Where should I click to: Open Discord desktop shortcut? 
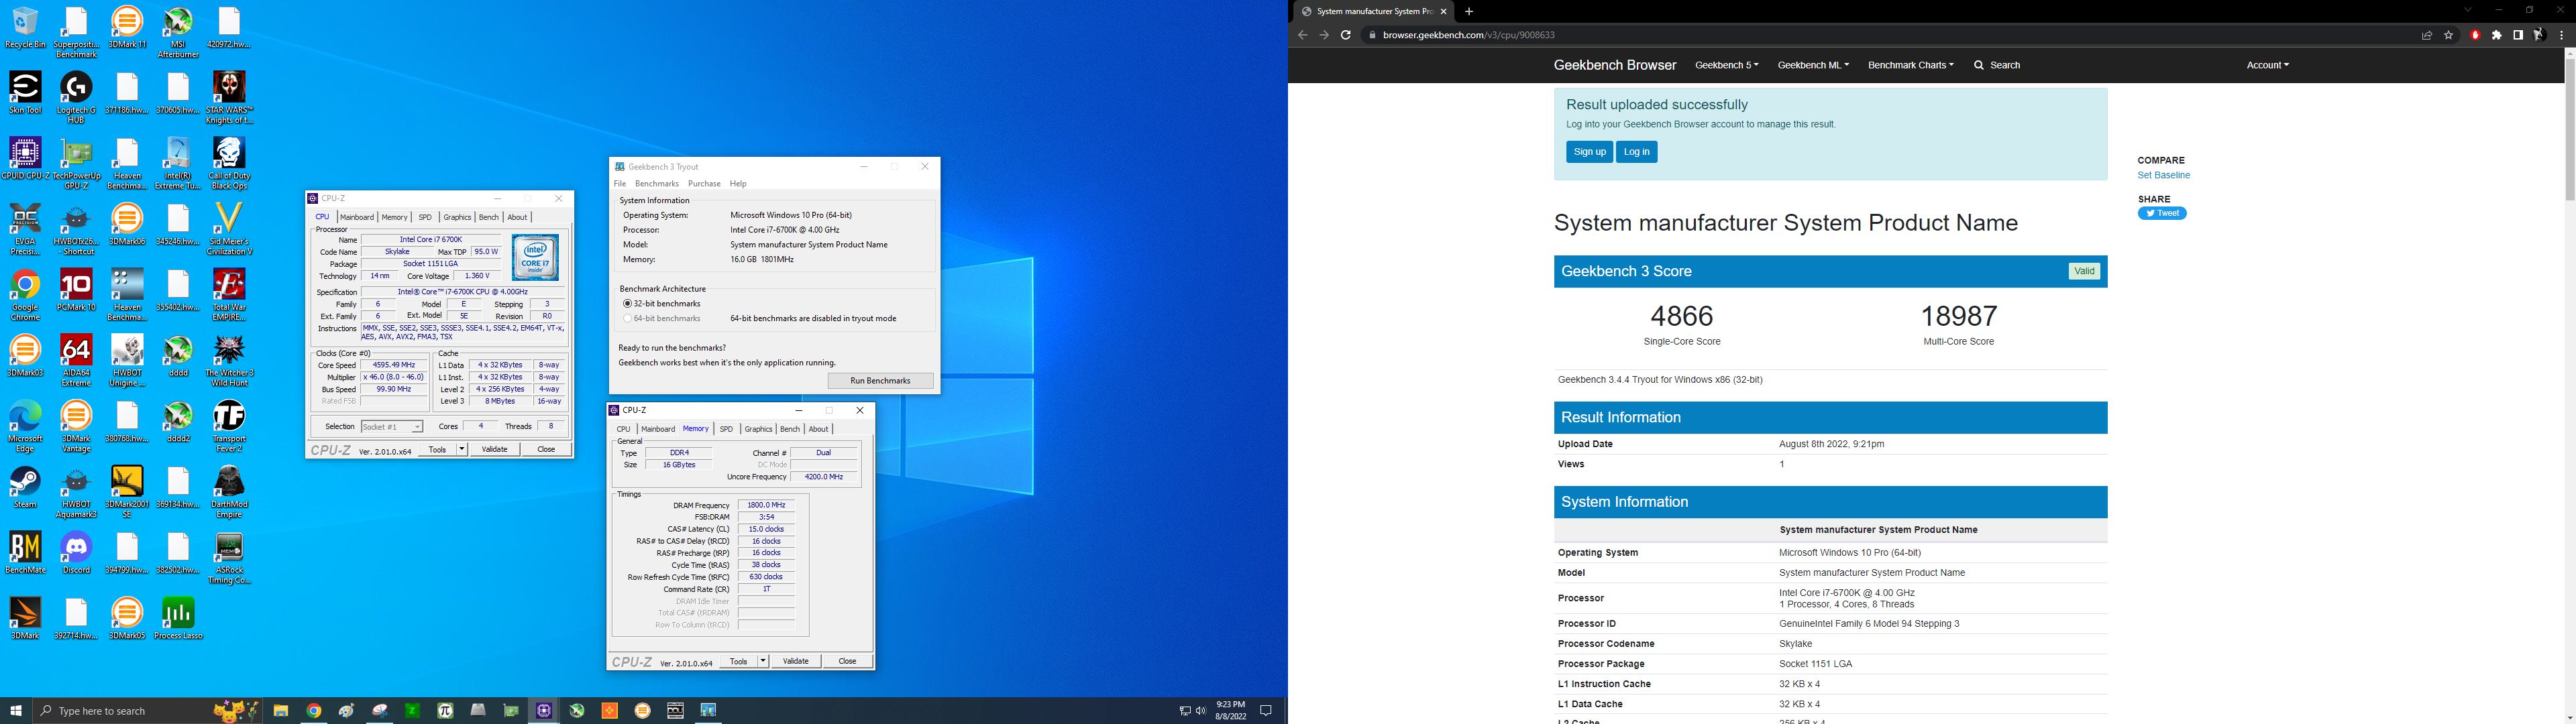pyautogui.click(x=76, y=553)
